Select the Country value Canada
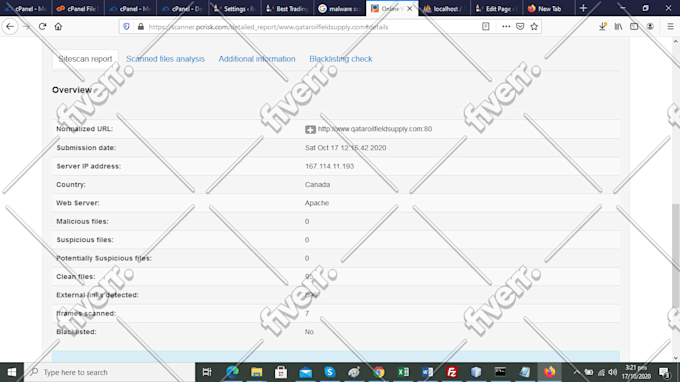The width and height of the screenshot is (680, 382). pyautogui.click(x=317, y=185)
